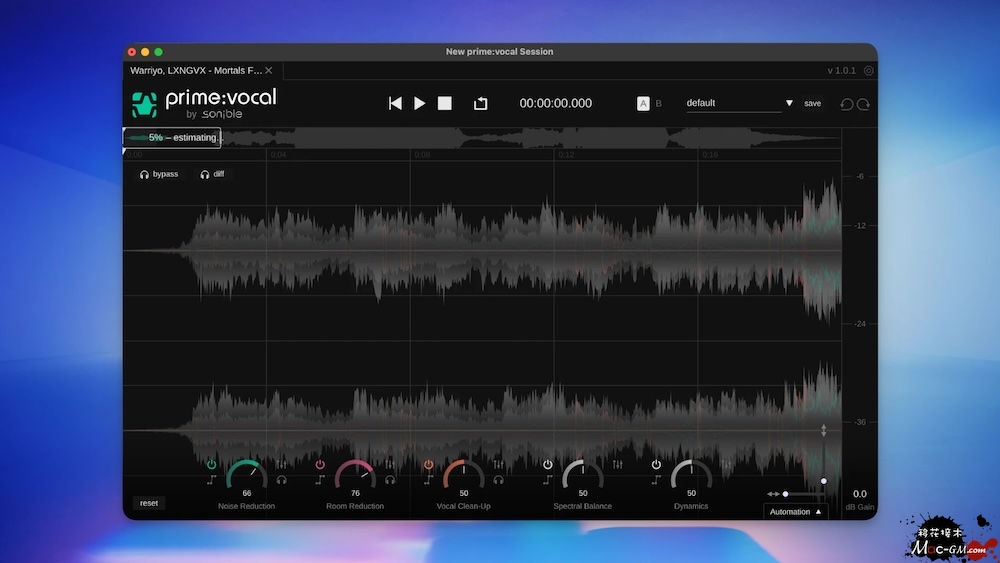
Task: Click the overview waveform strip
Action: click(x=482, y=138)
